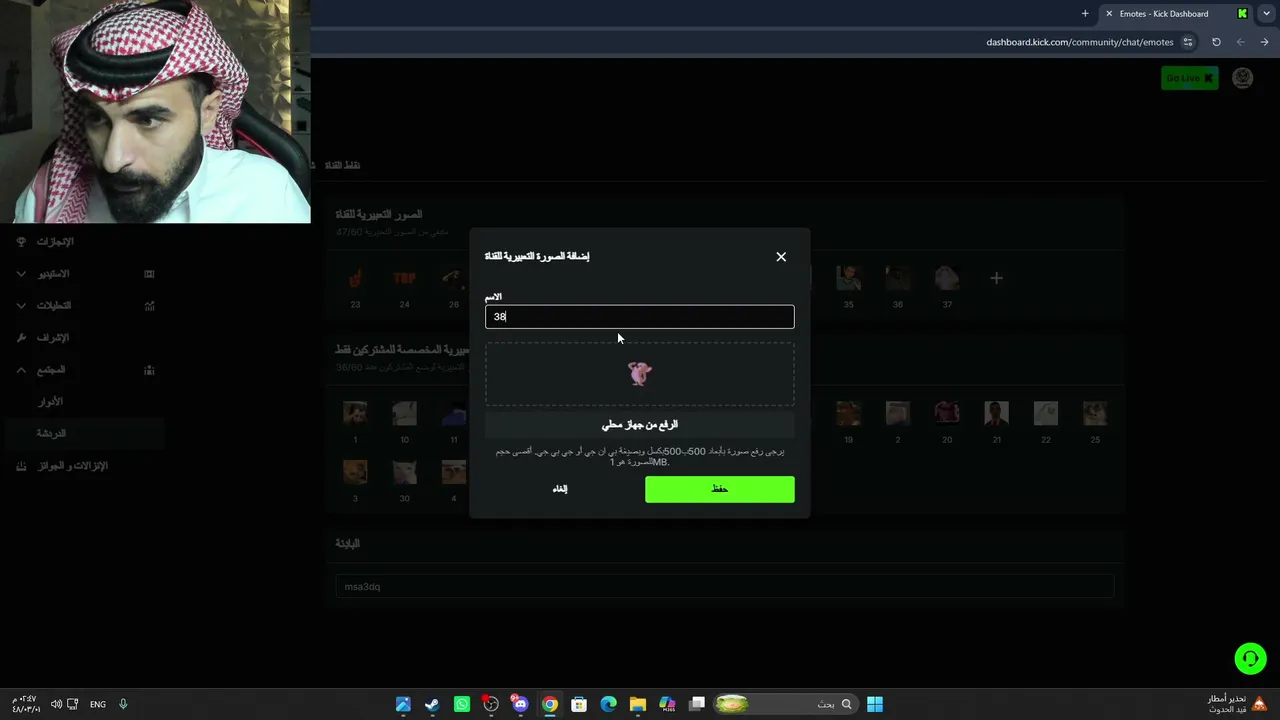This screenshot has height=720, width=1280.
Task: Select subscriber emote numbered 20
Action: (947, 413)
